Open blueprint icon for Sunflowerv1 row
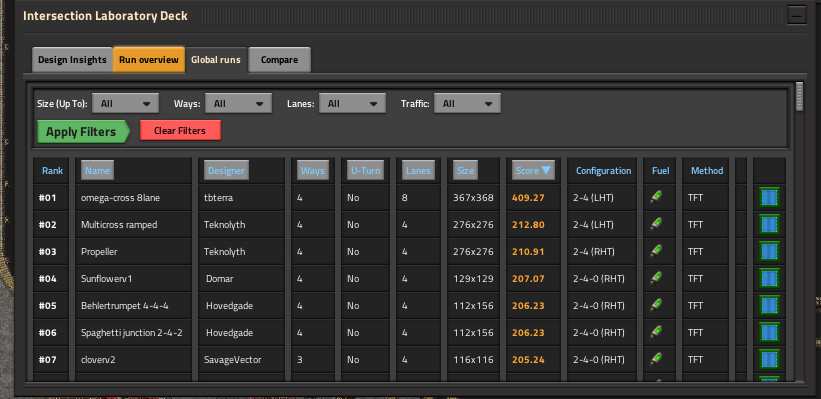 pos(769,279)
